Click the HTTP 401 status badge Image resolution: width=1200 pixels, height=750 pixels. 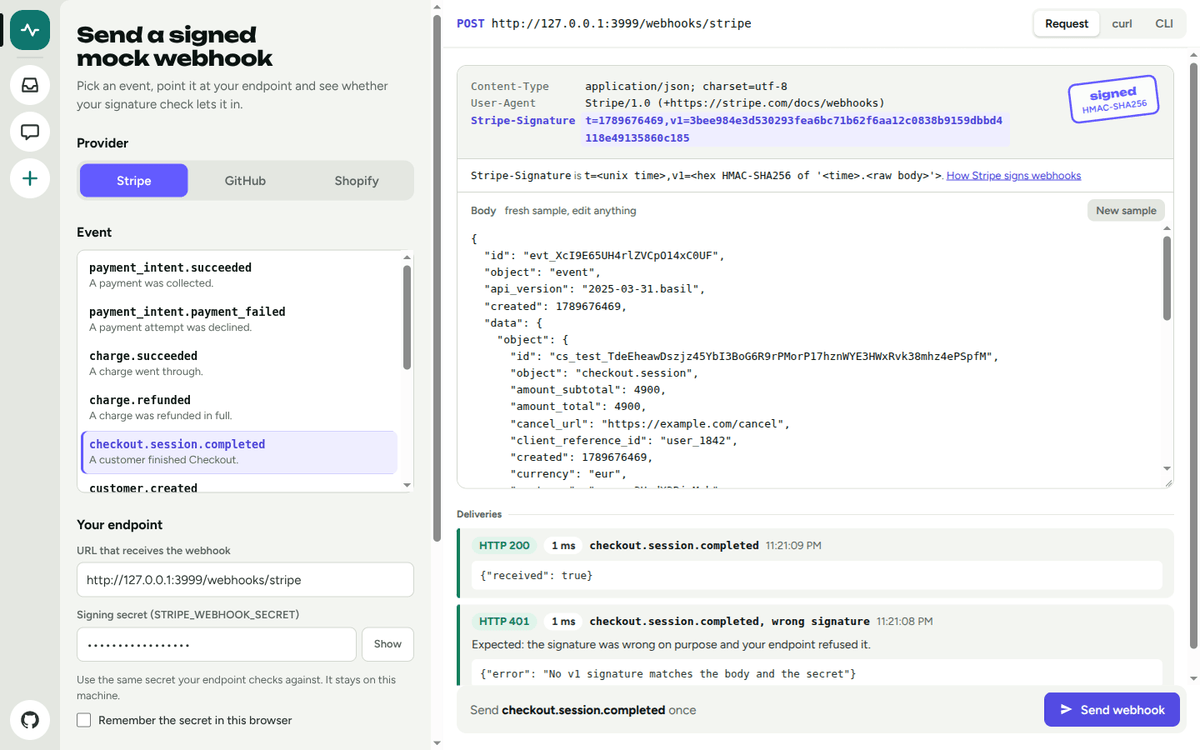505,622
